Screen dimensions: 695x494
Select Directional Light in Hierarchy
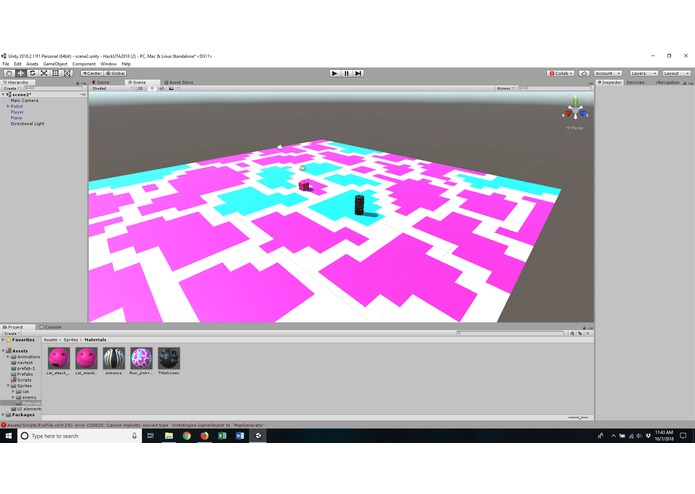27,124
